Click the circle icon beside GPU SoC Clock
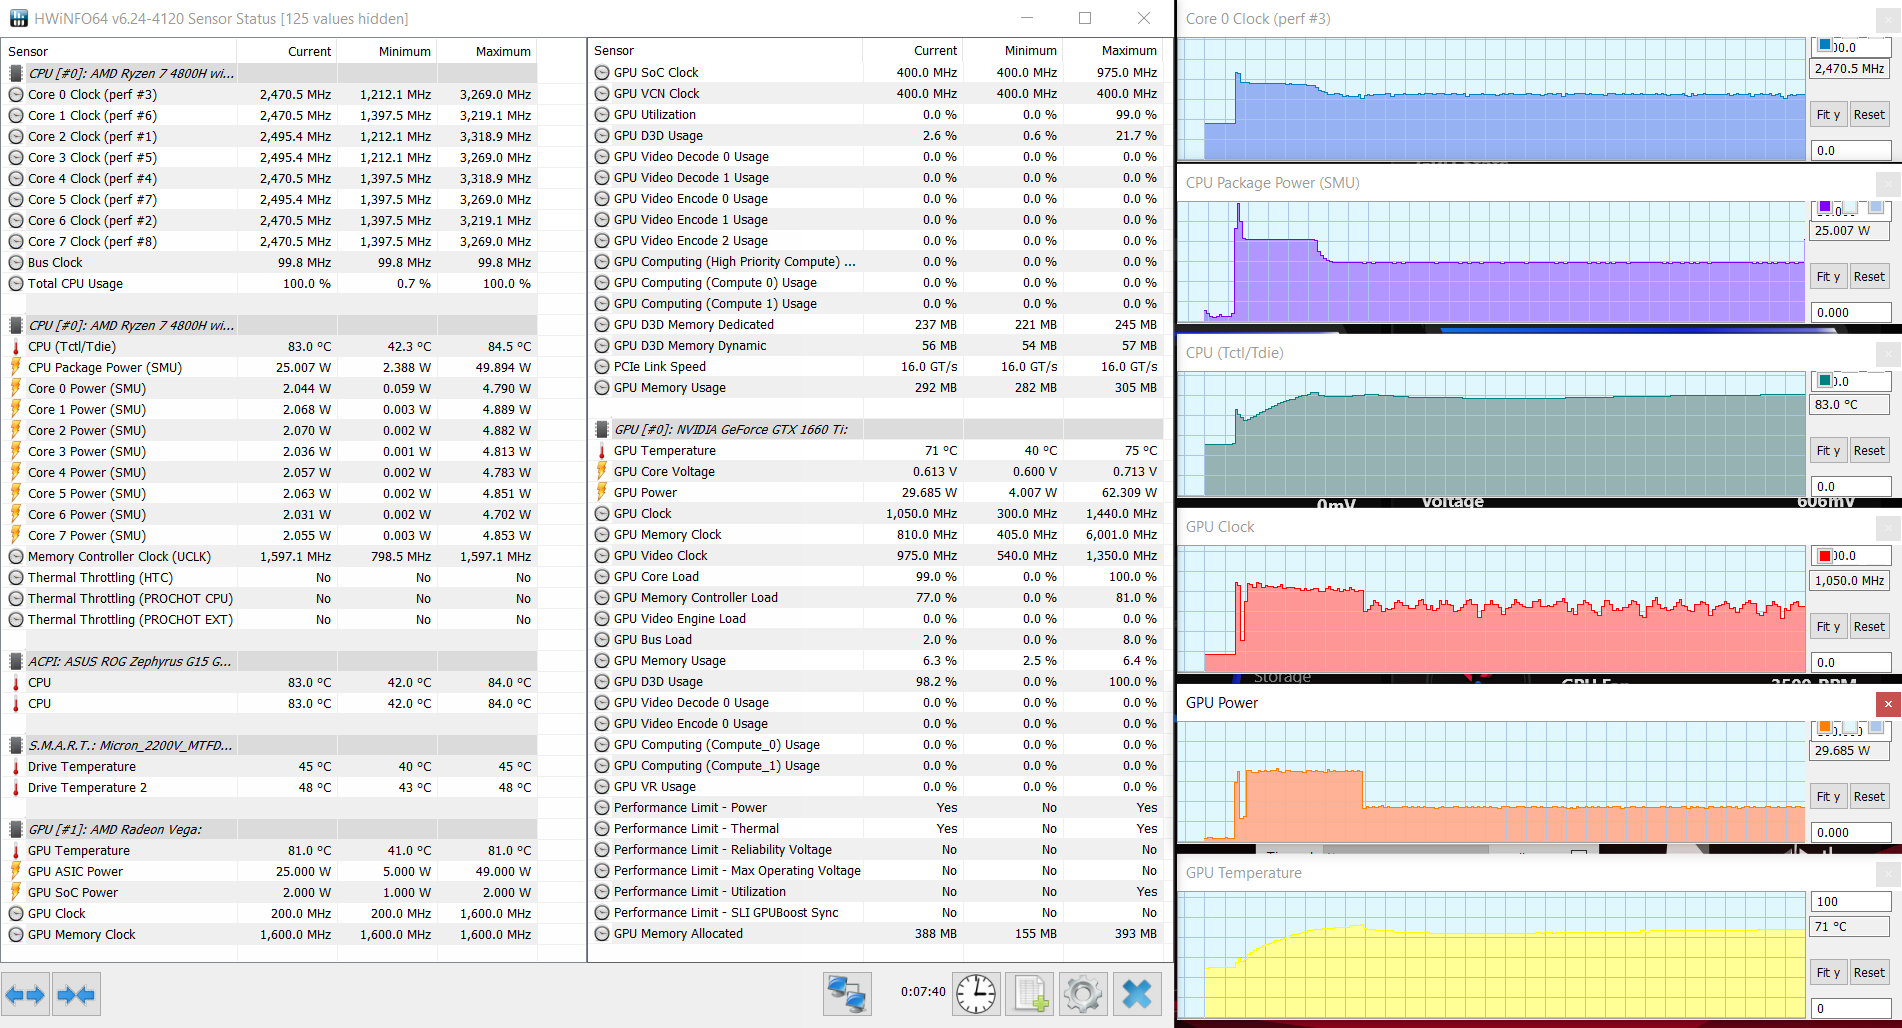 point(602,72)
